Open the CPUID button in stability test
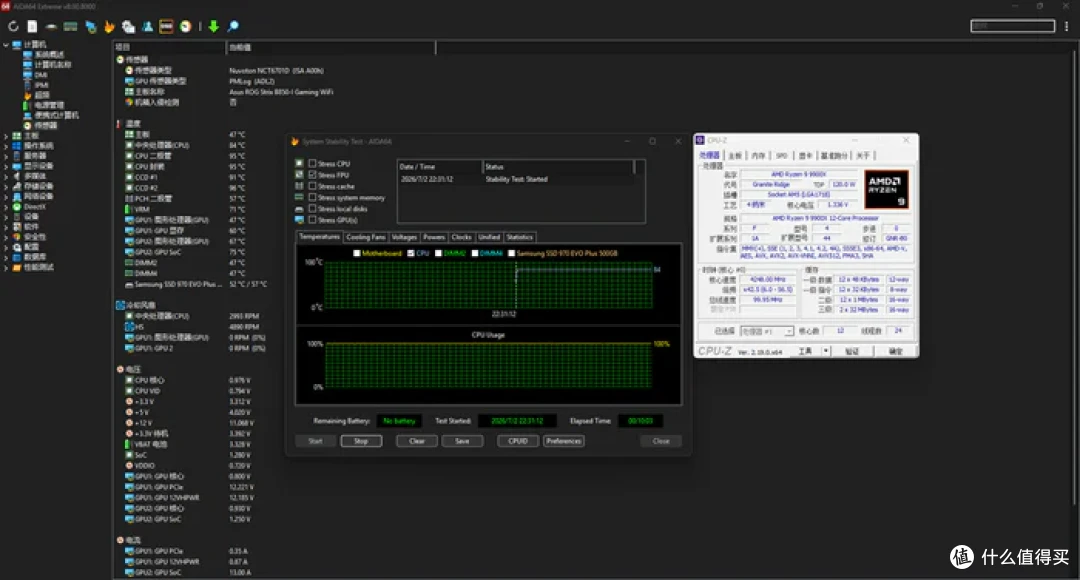The image size is (1080, 580). 518,441
